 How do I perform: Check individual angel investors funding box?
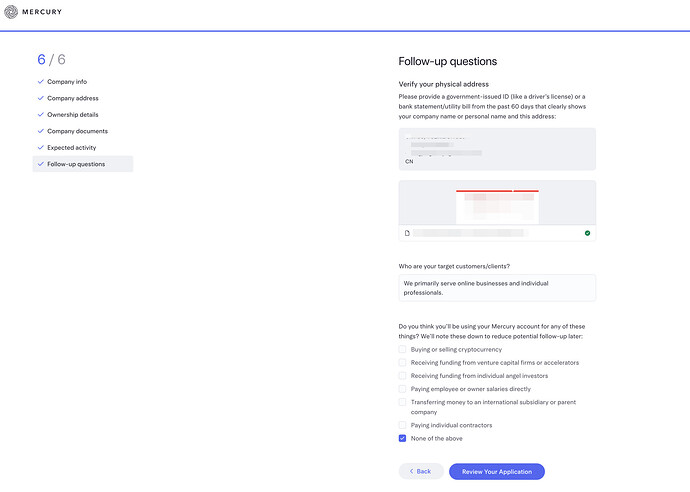click(402, 376)
